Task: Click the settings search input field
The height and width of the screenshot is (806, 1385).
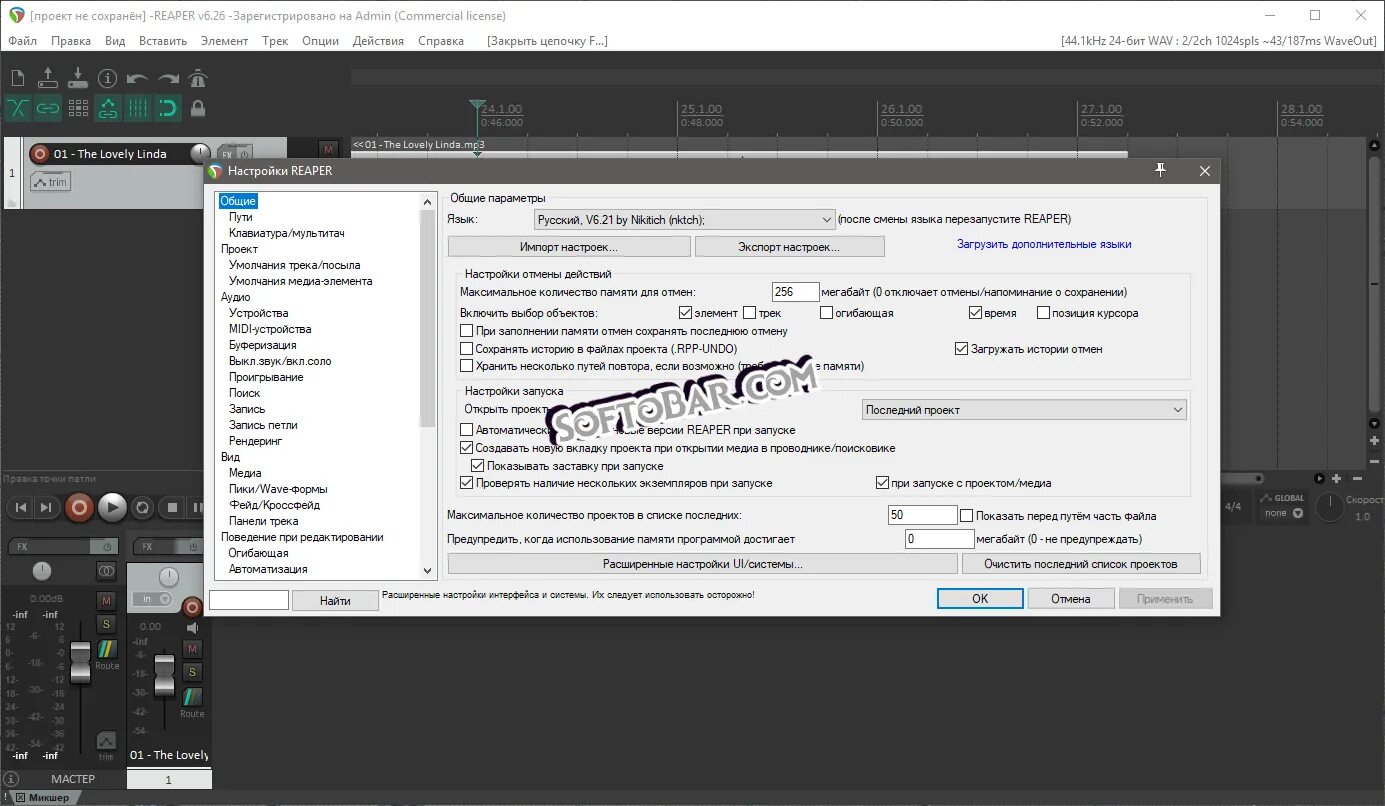Action: (x=249, y=600)
